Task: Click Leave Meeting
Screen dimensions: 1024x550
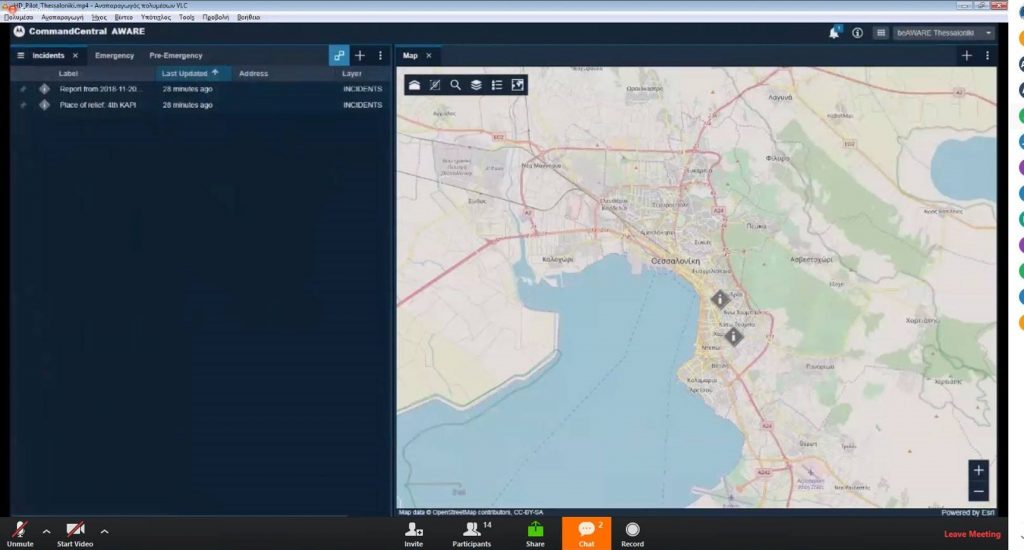Action: coord(972,534)
